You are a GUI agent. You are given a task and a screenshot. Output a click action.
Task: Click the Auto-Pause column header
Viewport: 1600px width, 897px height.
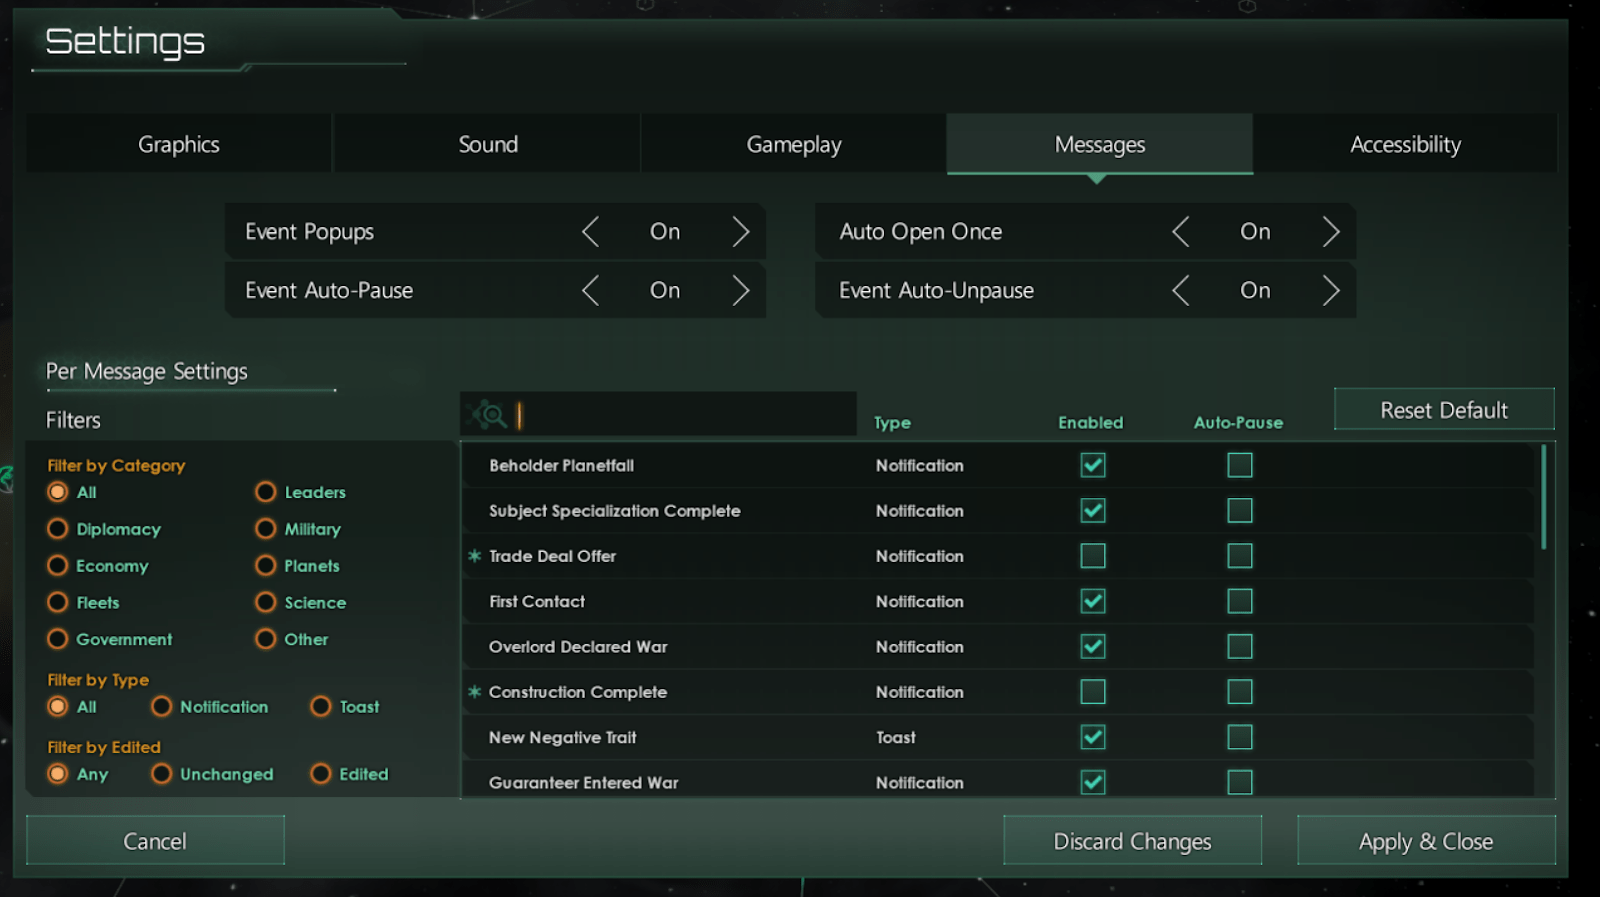pos(1238,423)
